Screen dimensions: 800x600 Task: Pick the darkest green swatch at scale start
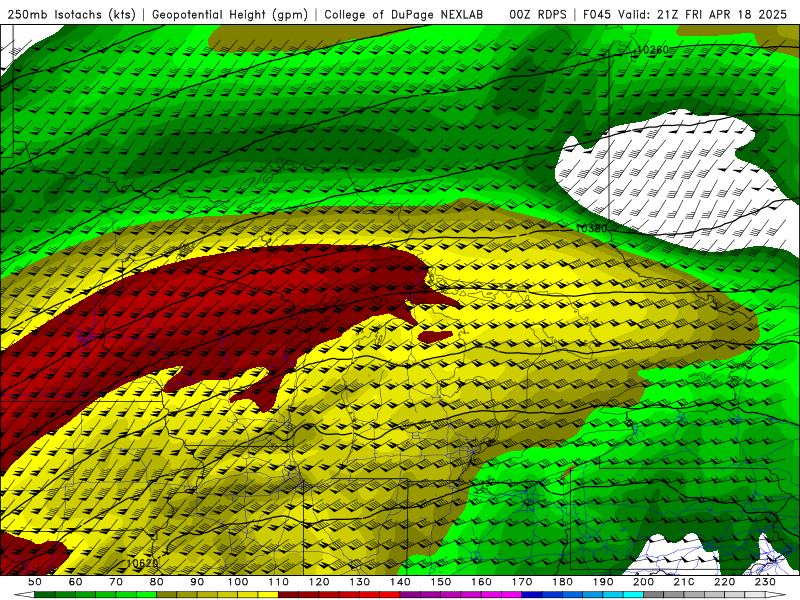pos(44,594)
